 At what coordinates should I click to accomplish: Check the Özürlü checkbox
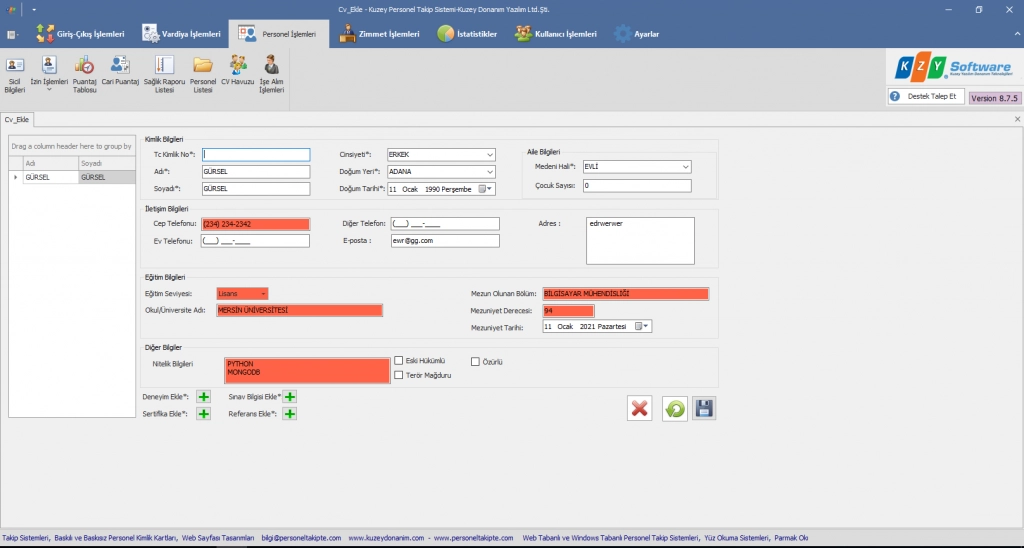(x=475, y=361)
